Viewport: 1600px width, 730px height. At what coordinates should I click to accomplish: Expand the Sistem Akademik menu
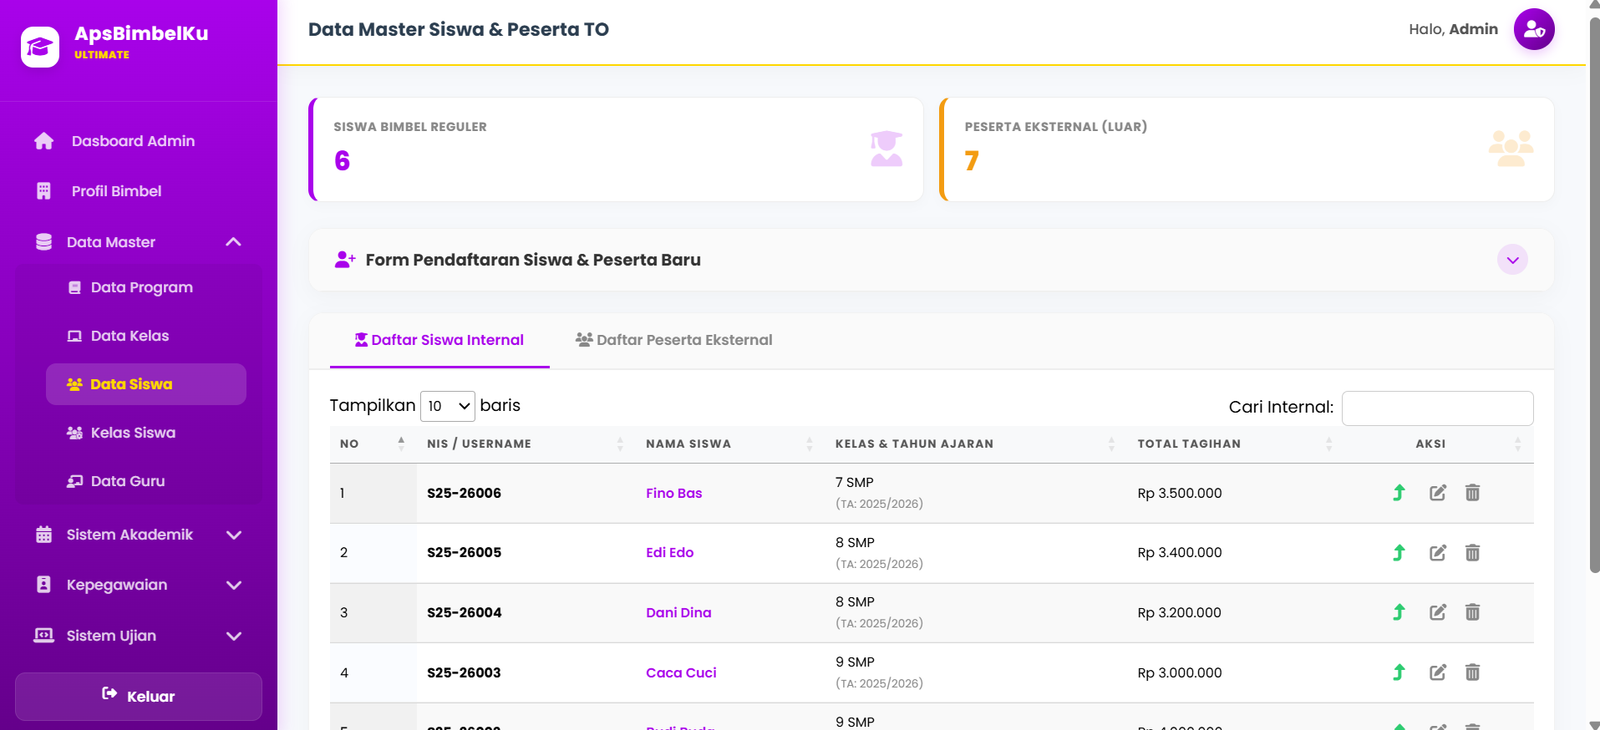click(x=138, y=535)
